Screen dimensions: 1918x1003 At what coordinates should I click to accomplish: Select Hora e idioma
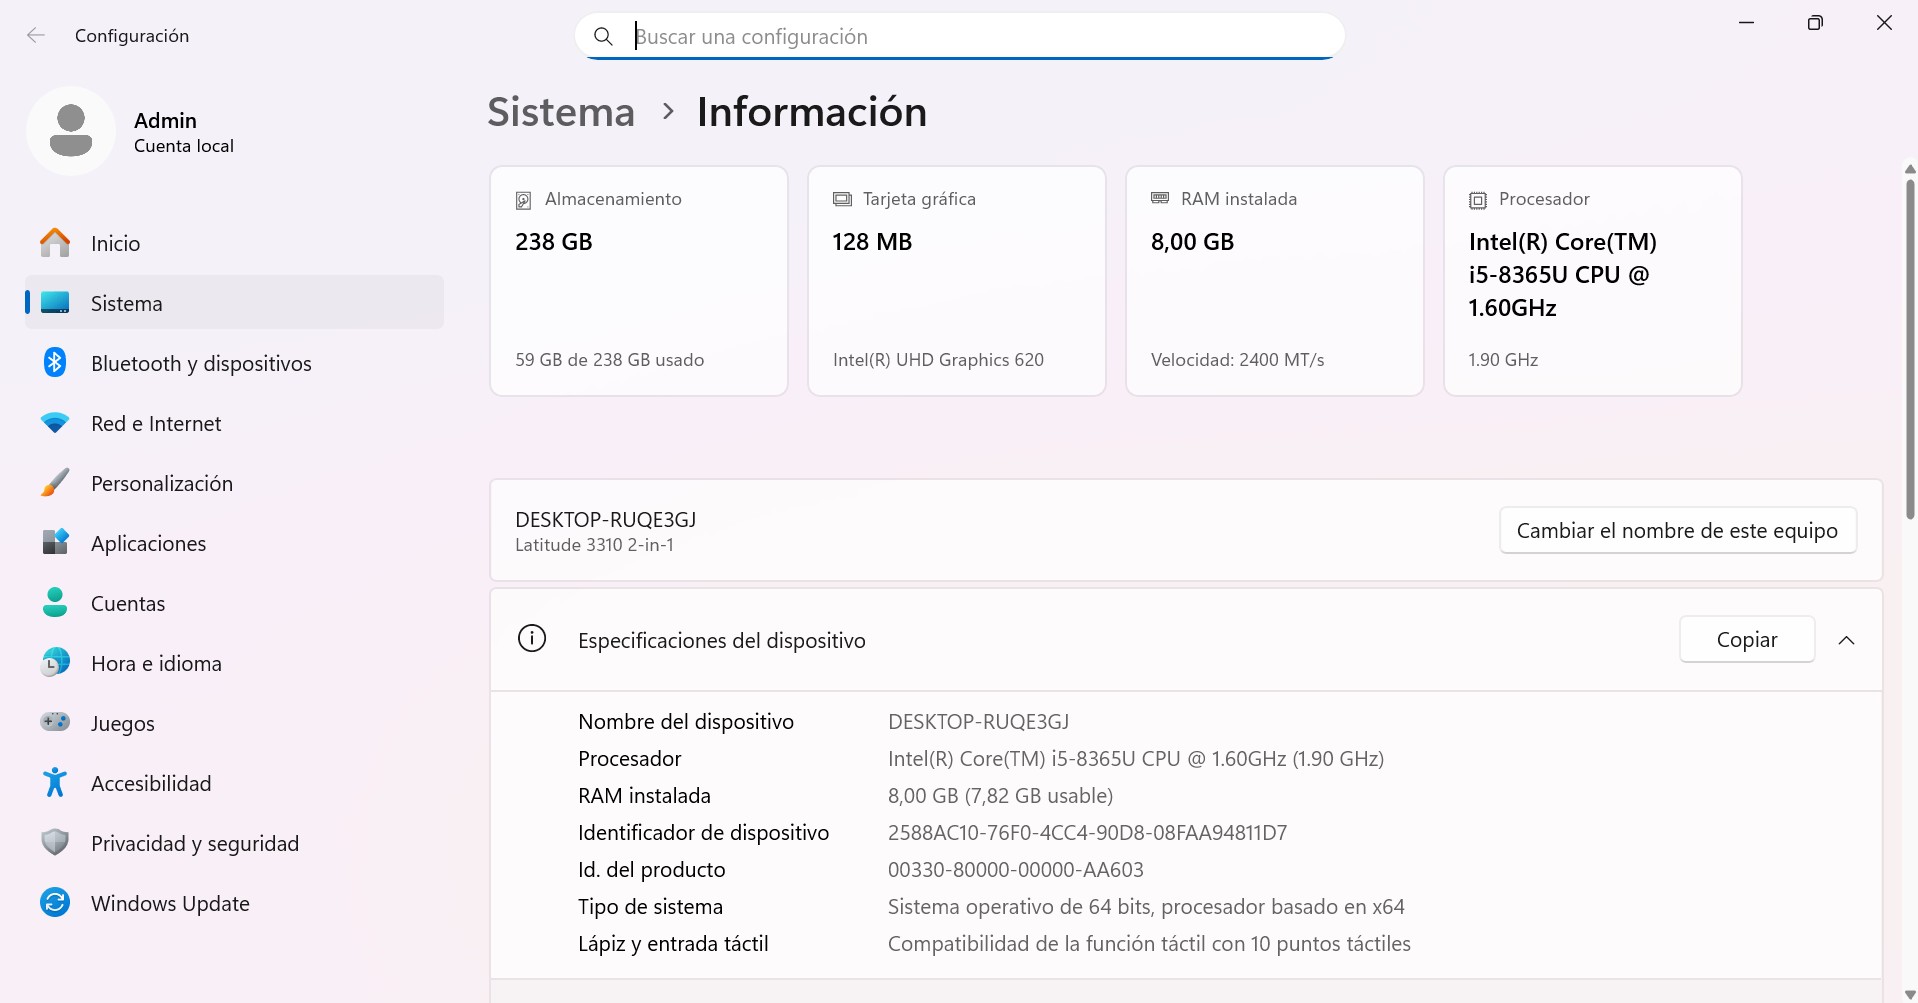pos(156,663)
